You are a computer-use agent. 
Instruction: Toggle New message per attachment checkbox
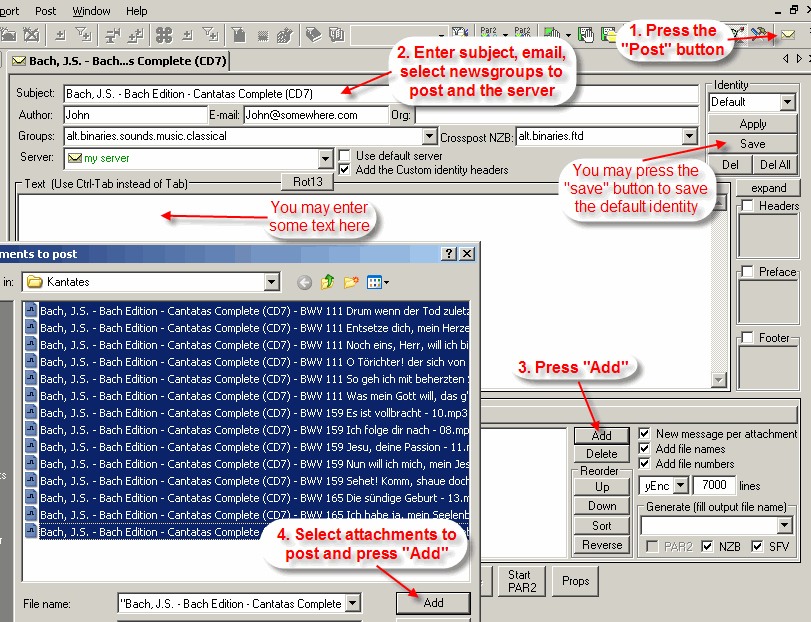(645, 434)
